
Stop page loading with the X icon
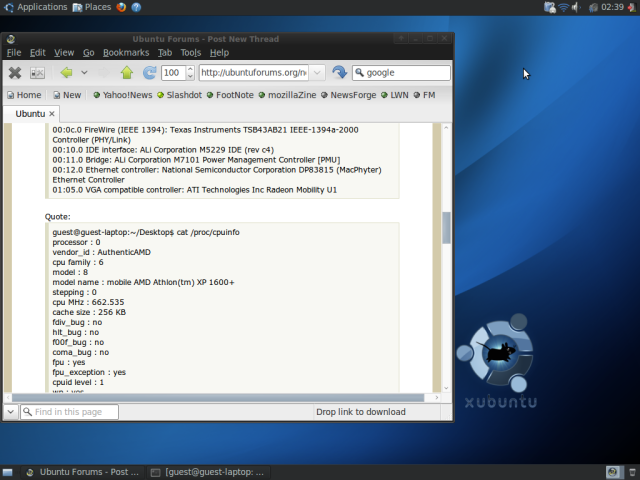click(15, 73)
